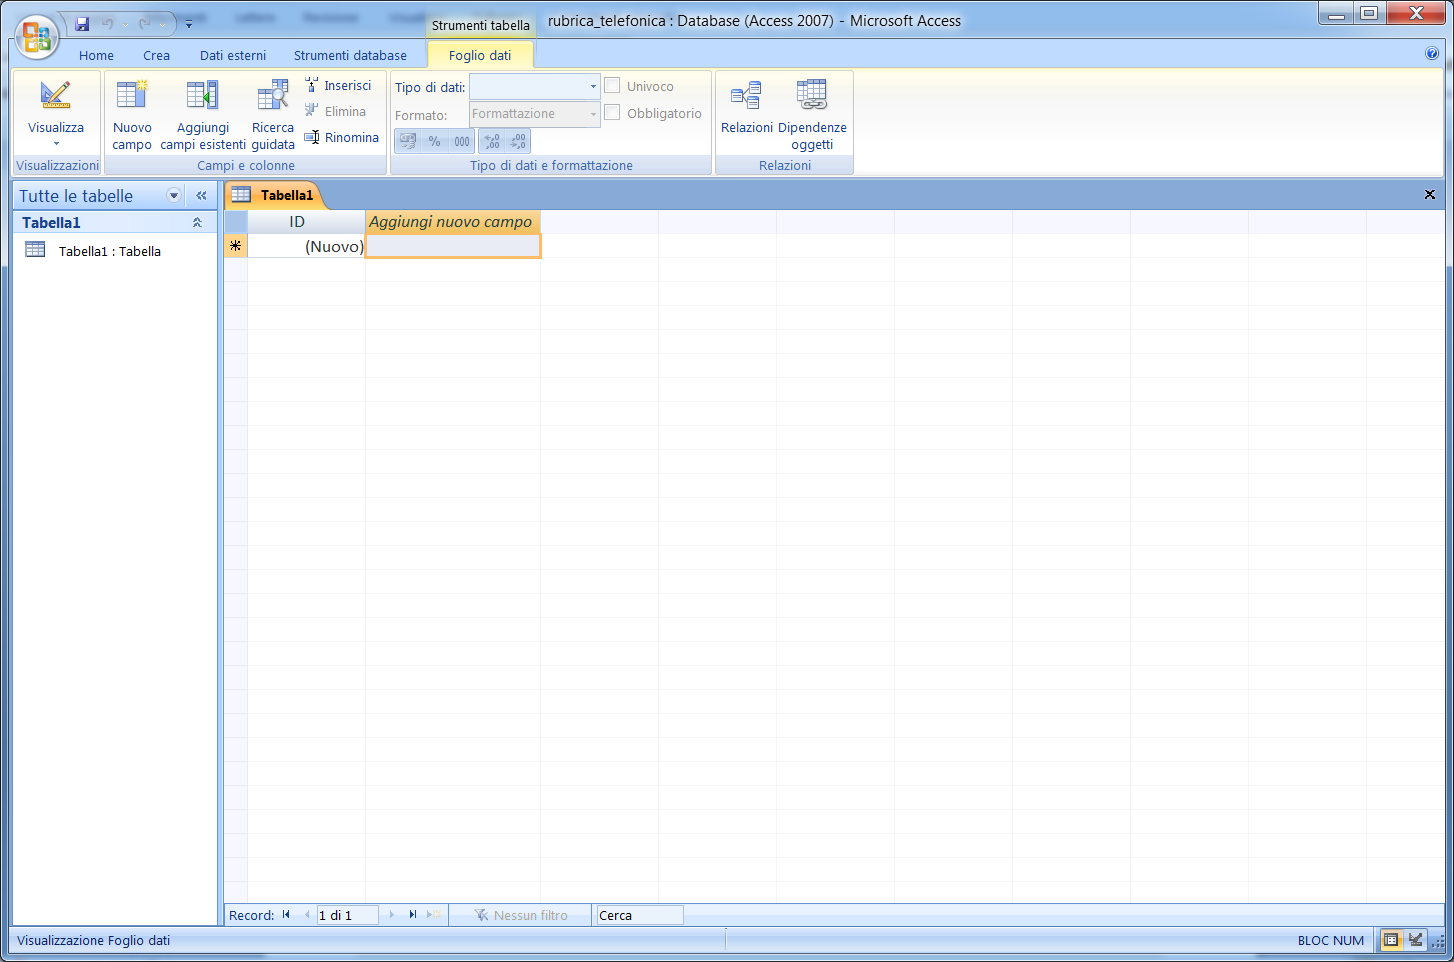Click Aggiungi campi esistenti icon
Viewport: 1454px width, 962px height.
pos(203,96)
